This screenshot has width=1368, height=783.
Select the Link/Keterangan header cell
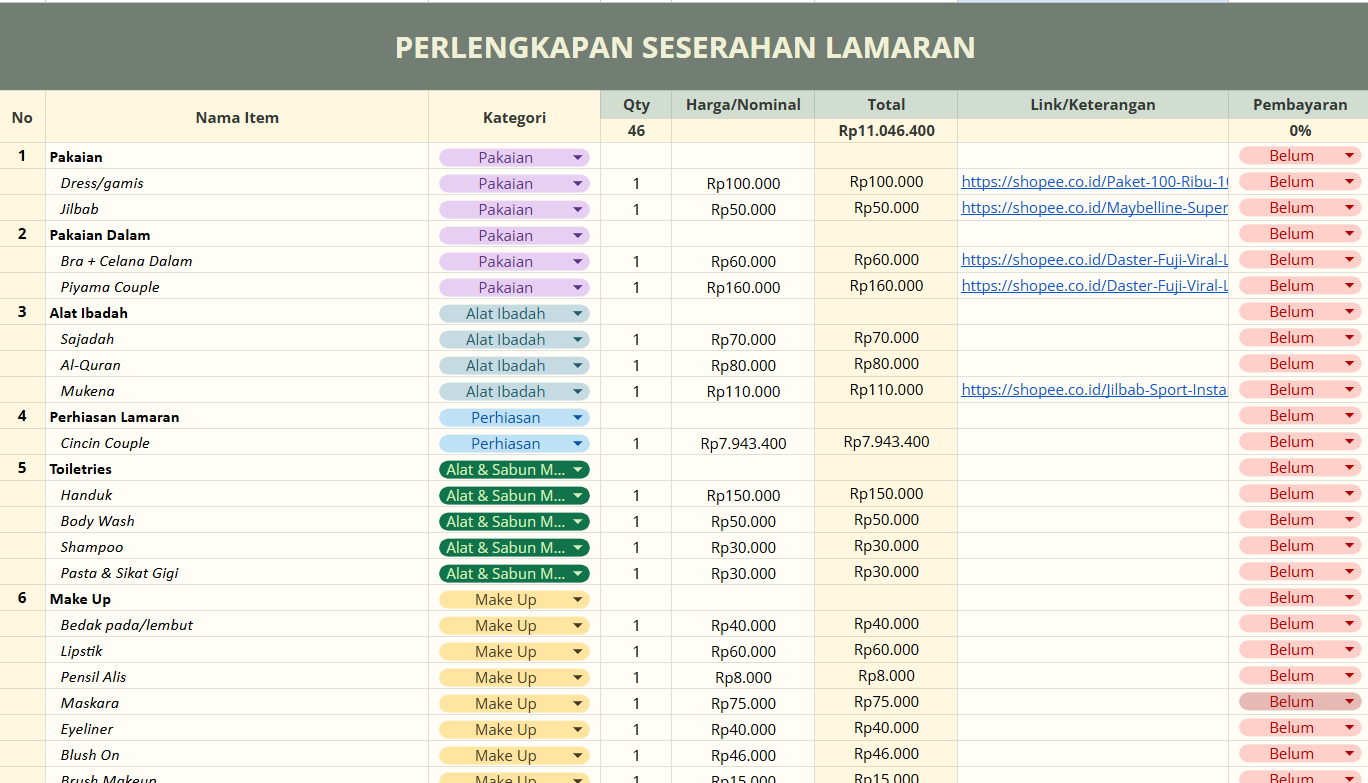(x=1092, y=104)
